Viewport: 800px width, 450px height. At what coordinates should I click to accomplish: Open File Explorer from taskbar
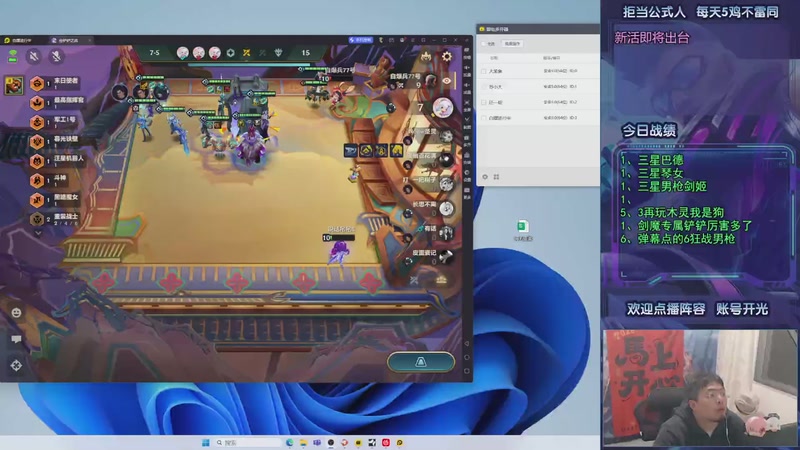point(304,442)
